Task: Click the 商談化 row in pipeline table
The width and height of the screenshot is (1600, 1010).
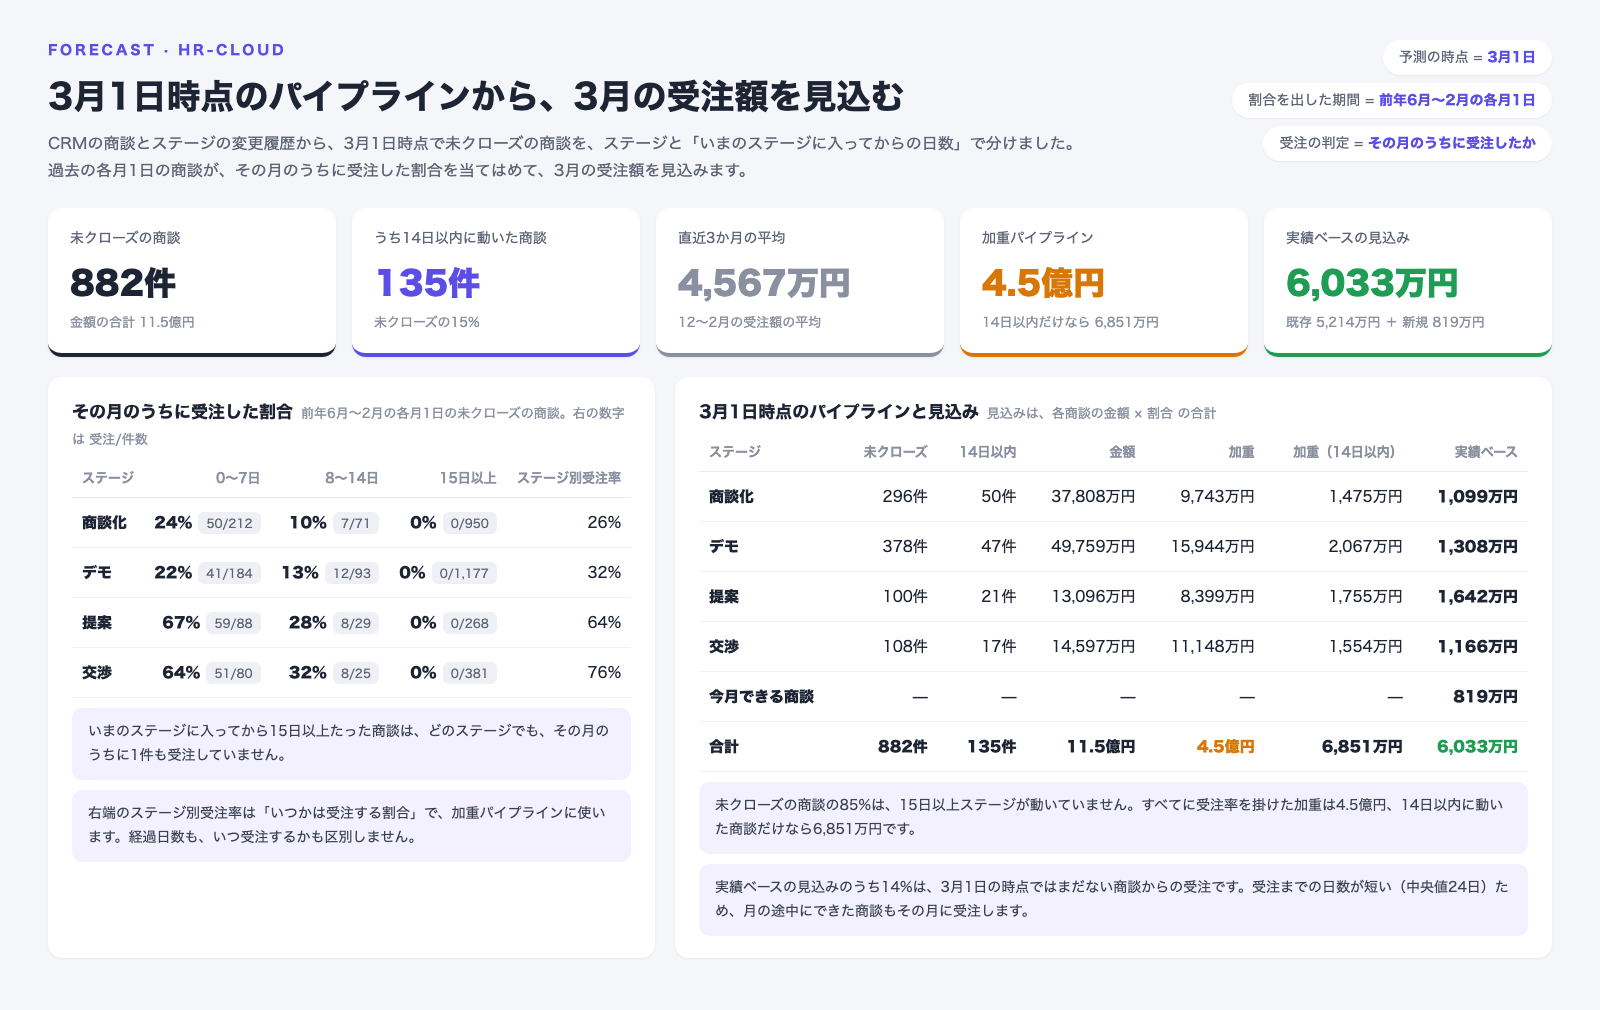Action: pos(1113,497)
